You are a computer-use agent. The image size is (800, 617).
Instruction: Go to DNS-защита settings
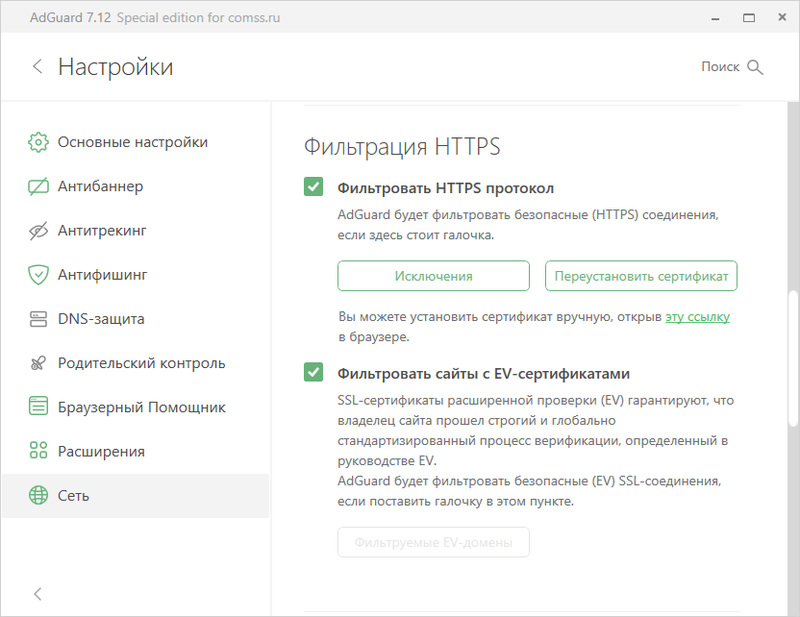coord(135,319)
